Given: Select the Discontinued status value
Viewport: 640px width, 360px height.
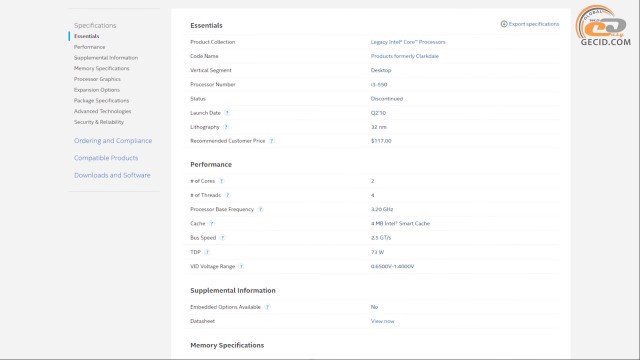Looking at the screenshot, I should 387,99.
